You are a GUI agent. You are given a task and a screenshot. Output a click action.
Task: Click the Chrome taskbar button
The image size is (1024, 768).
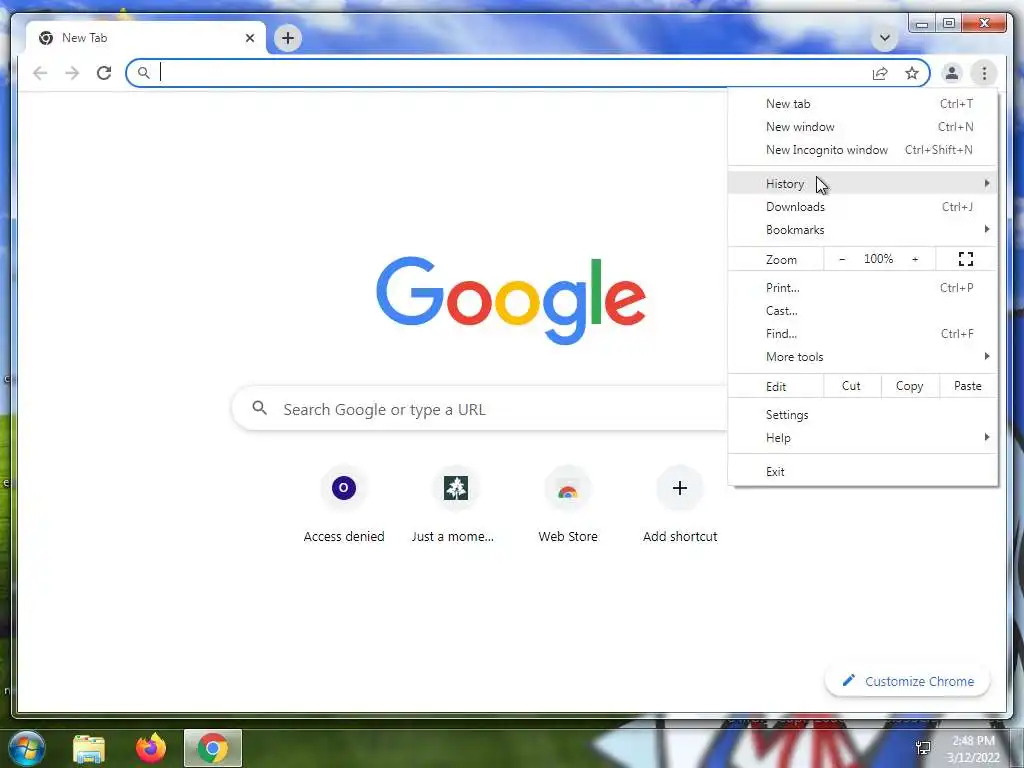213,748
